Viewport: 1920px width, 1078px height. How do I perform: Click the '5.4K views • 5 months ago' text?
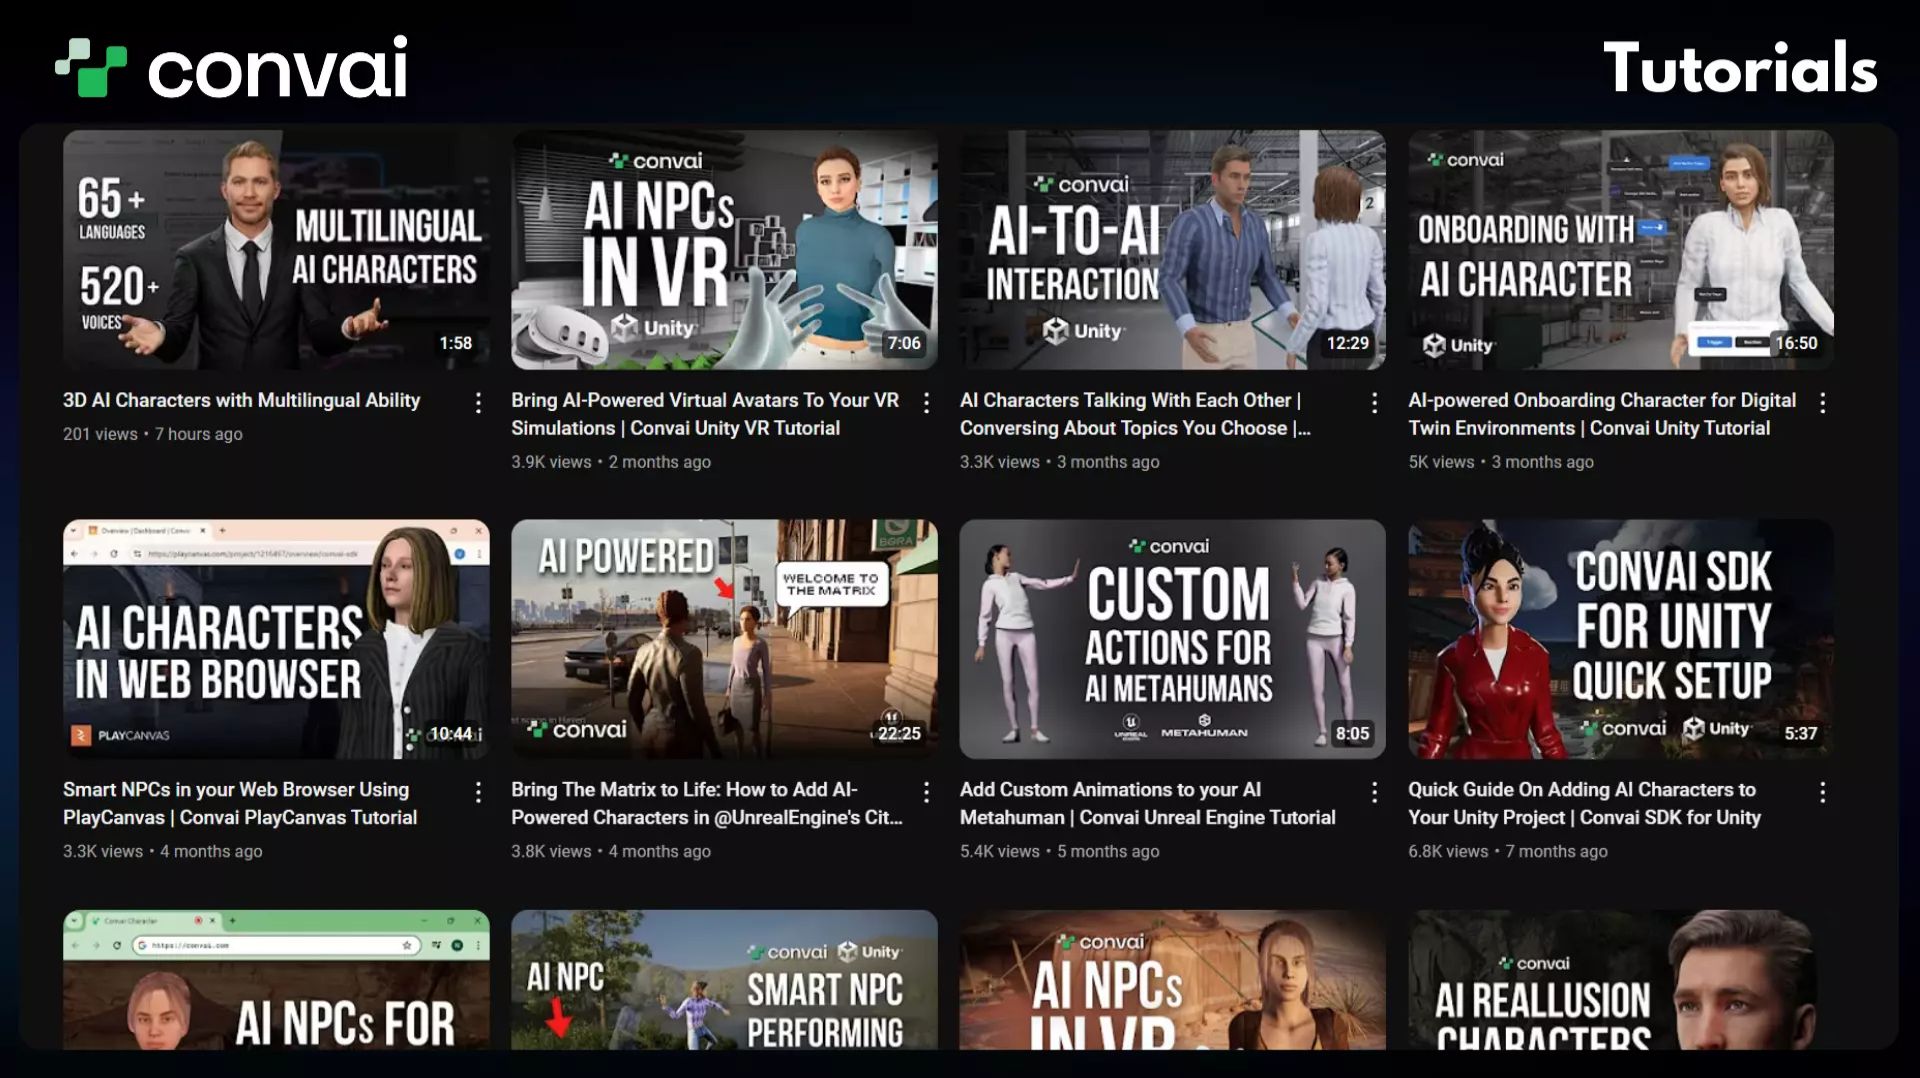1060,851
